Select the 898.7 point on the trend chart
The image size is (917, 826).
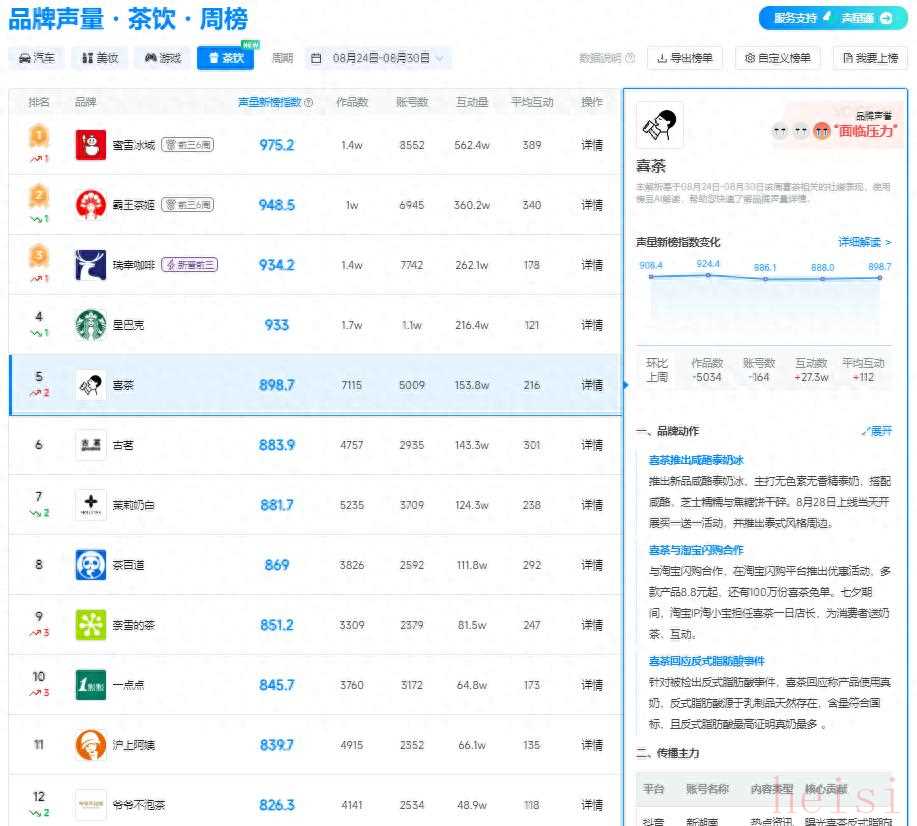pyautogui.click(x=880, y=278)
